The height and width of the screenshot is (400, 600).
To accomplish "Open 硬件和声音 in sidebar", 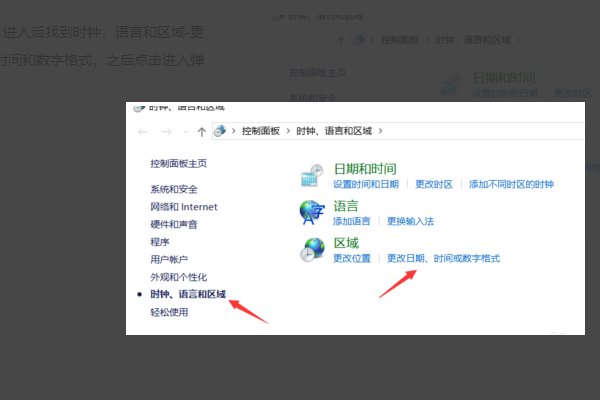I will point(174,224).
